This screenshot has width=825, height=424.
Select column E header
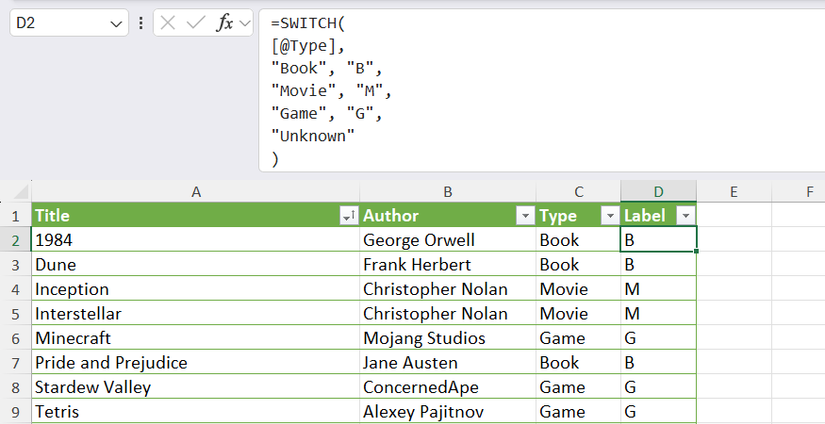(x=734, y=192)
